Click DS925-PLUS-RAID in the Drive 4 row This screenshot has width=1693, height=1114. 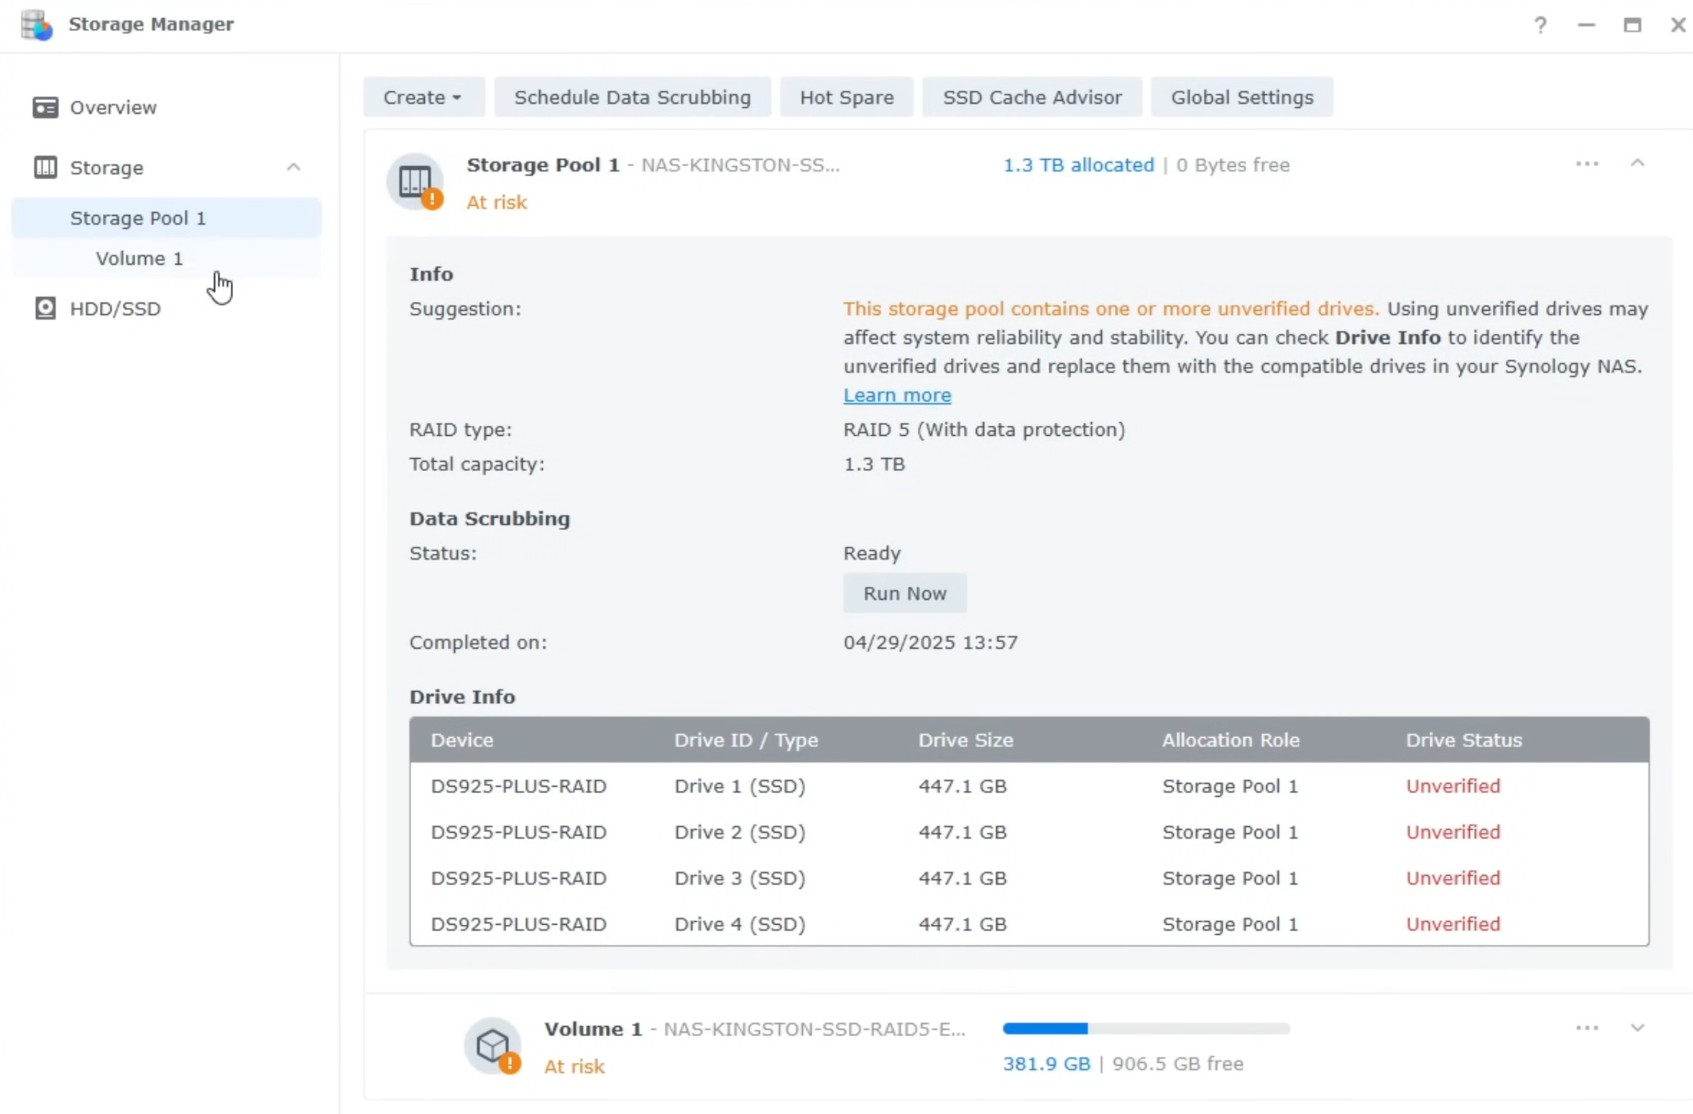(x=519, y=924)
